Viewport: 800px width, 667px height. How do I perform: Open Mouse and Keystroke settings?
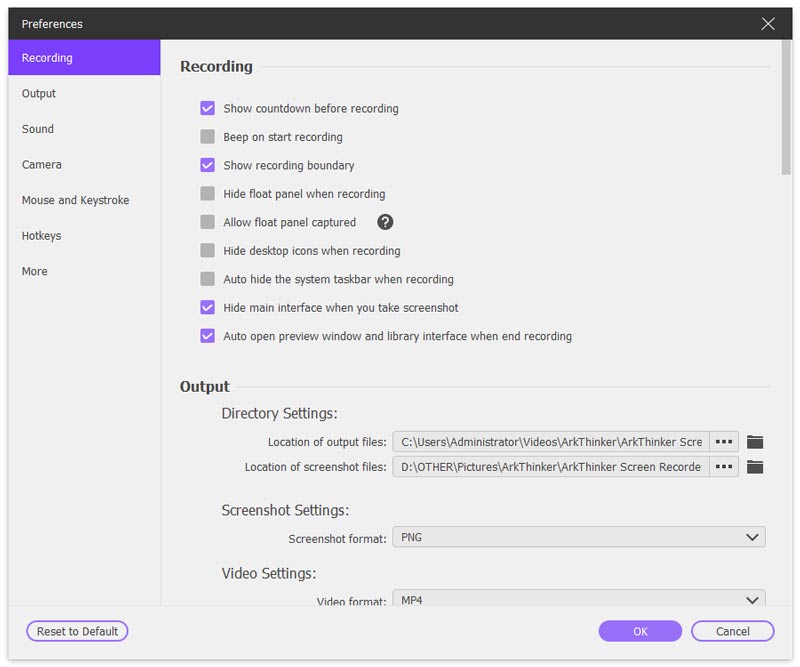click(84, 200)
